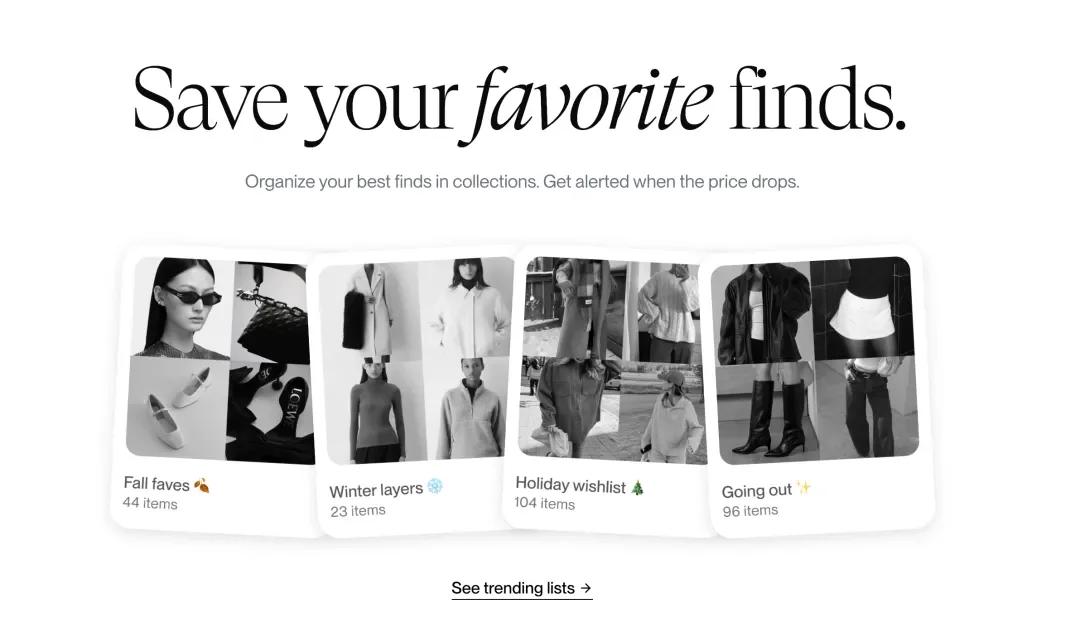
Task: Click the sparkles emoji beside Going out
Action: click(x=803, y=488)
